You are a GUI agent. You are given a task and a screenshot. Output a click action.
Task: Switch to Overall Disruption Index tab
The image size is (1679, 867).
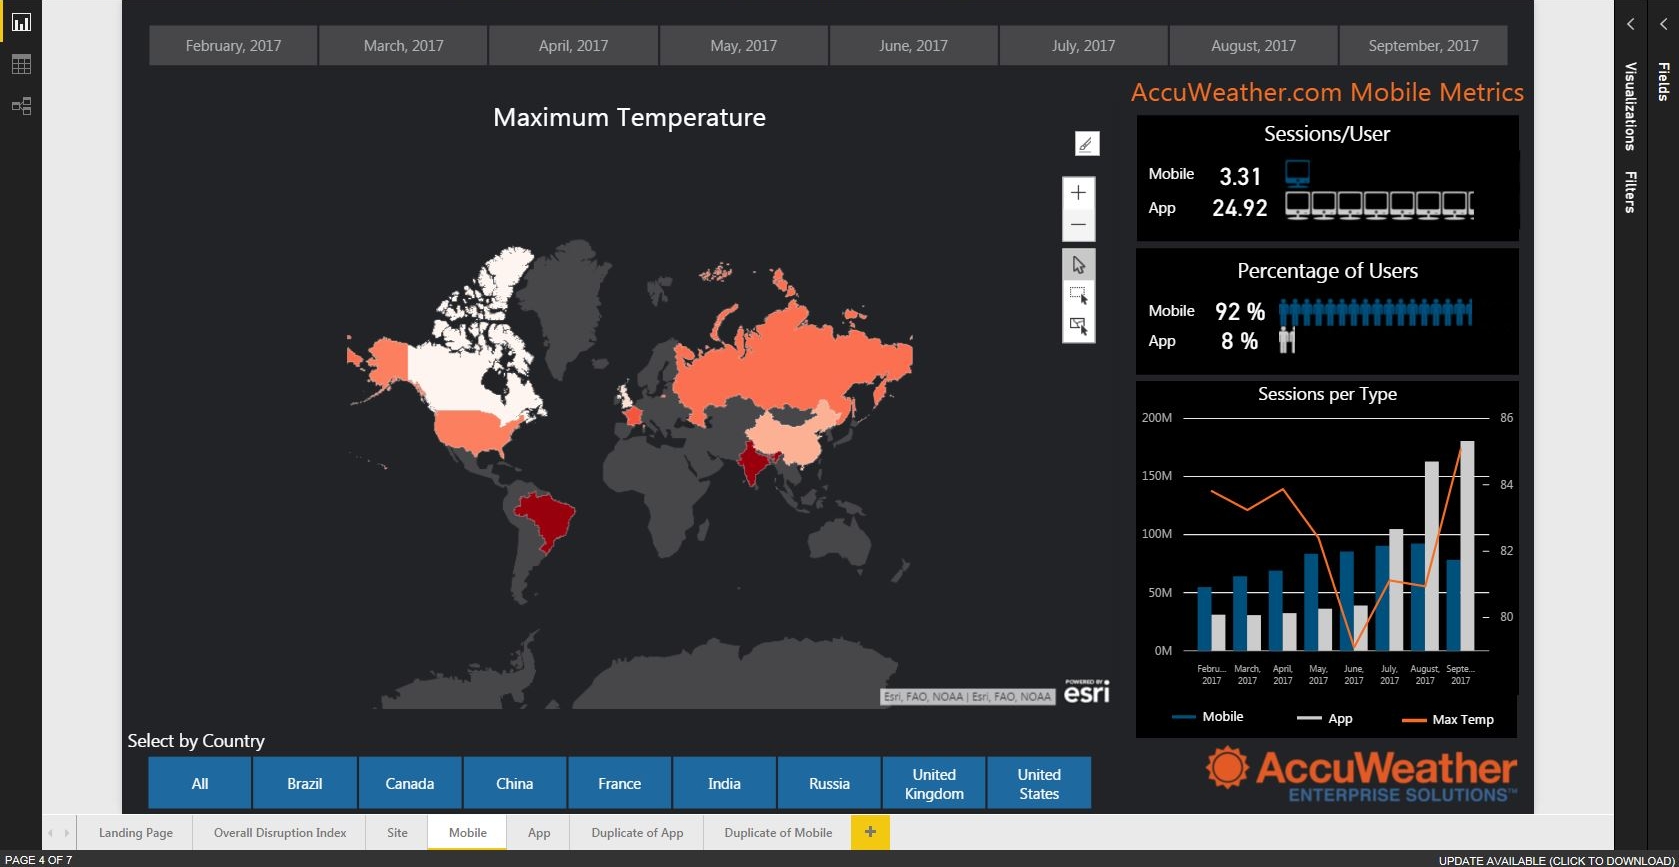(x=280, y=832)
